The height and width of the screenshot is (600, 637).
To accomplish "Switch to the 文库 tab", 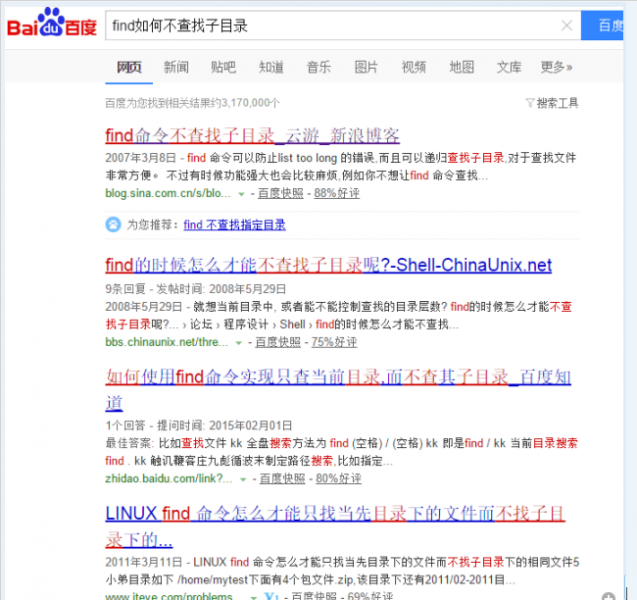I will point(509,67).
